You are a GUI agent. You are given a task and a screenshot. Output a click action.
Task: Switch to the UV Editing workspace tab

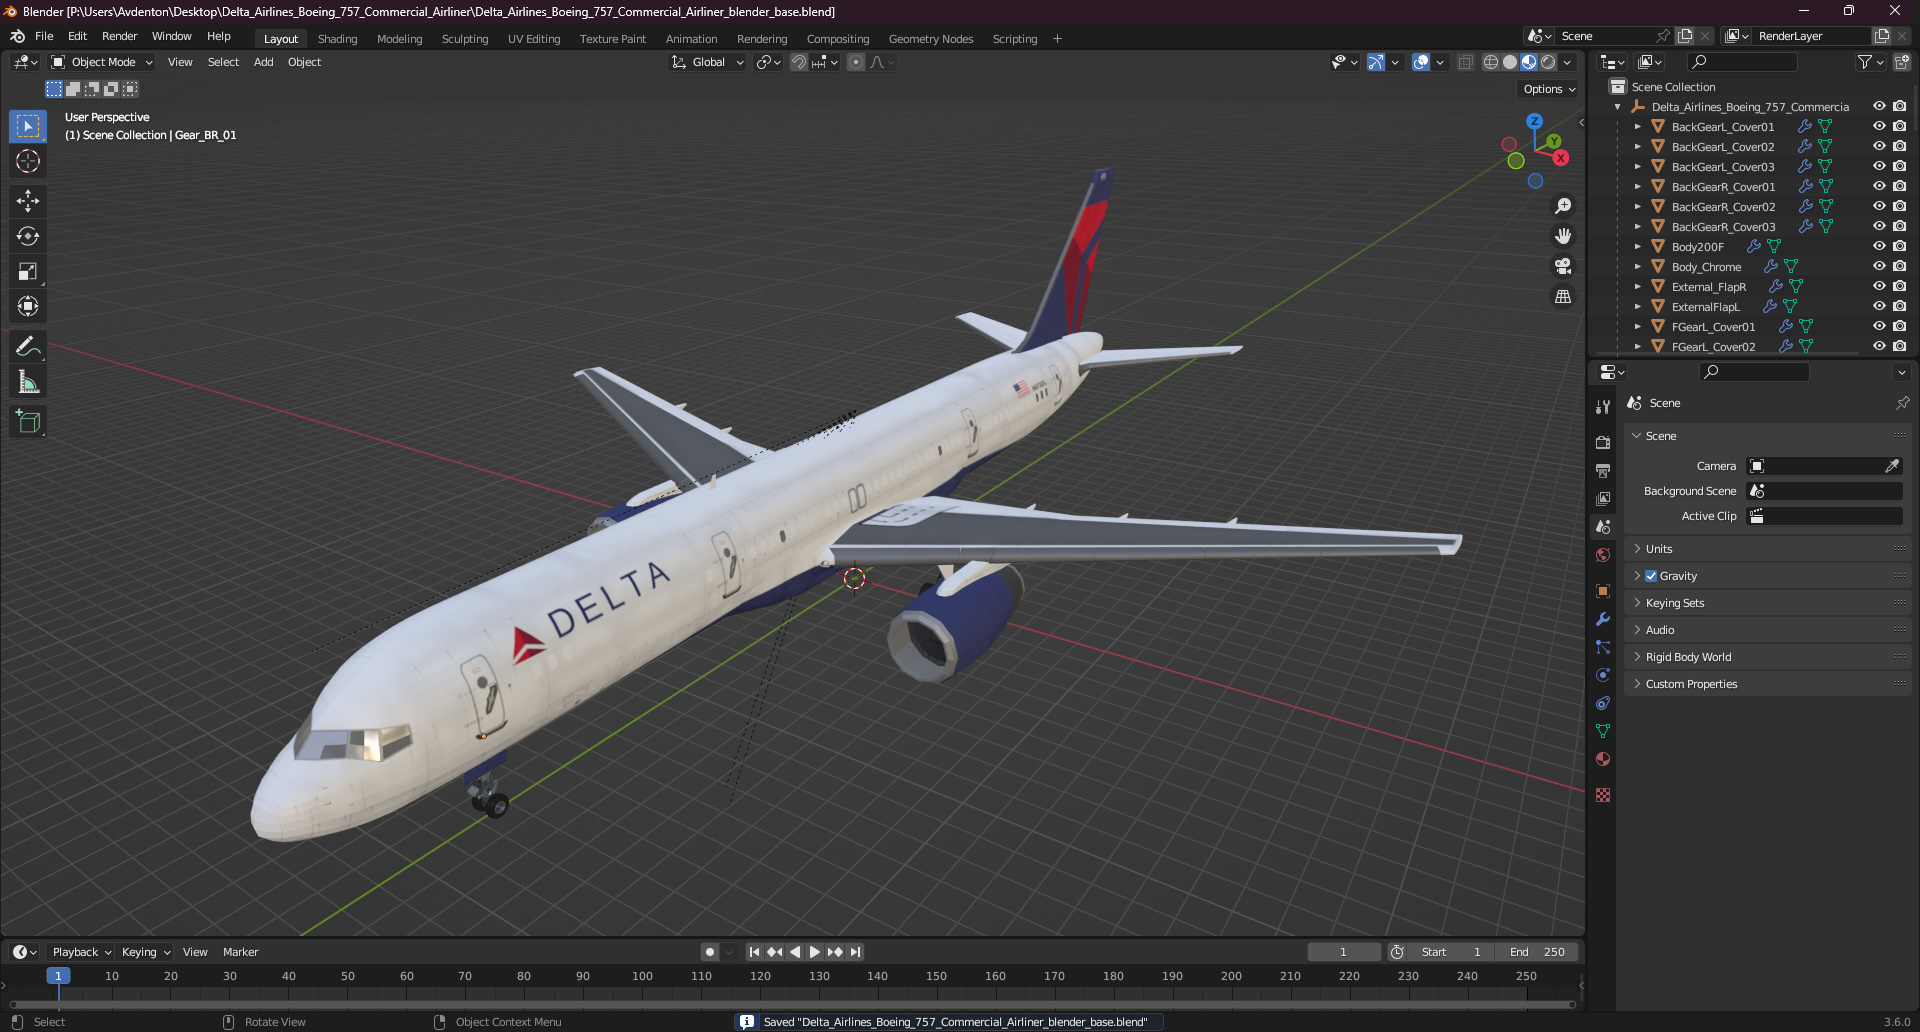(x=534, y=39)
